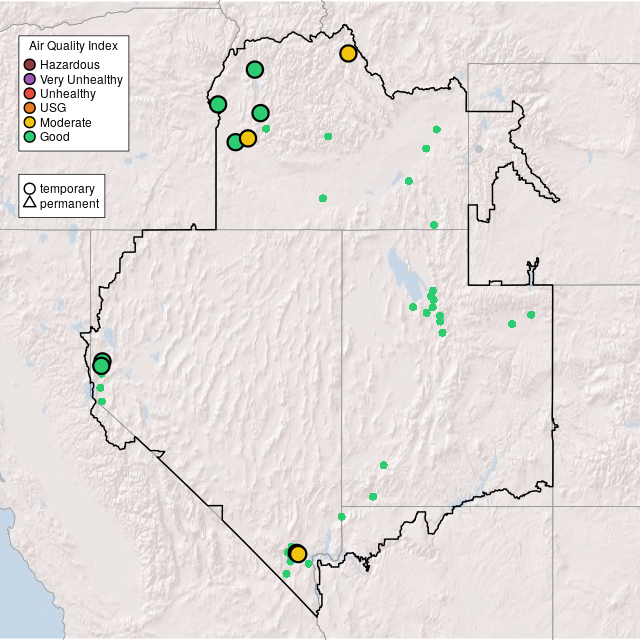Click the yellow Moderate marker on the northern border

(x=348, y=53)
